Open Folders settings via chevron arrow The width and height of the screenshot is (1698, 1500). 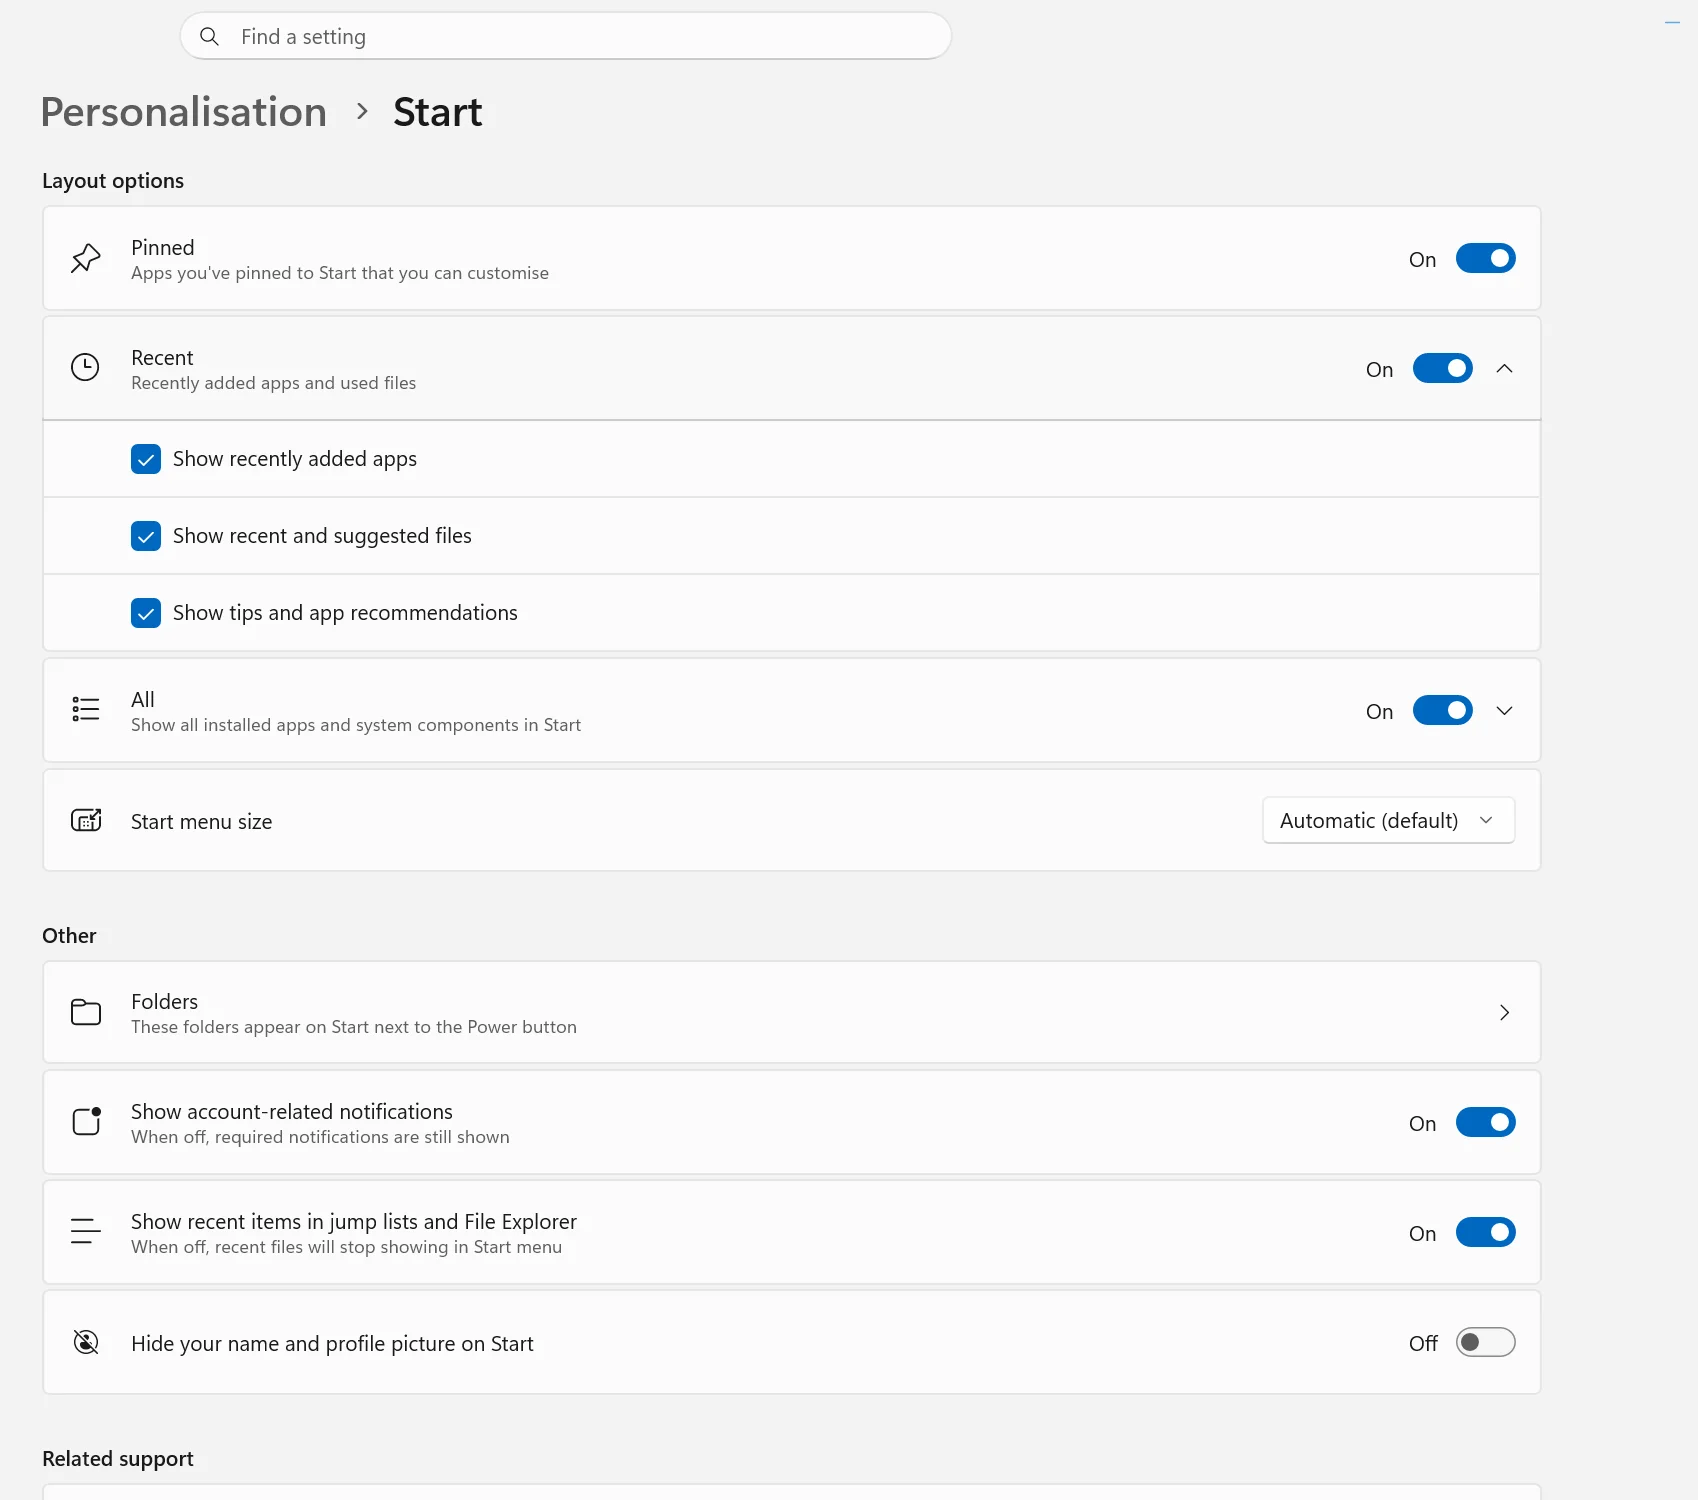[x=1504, y=1012]
